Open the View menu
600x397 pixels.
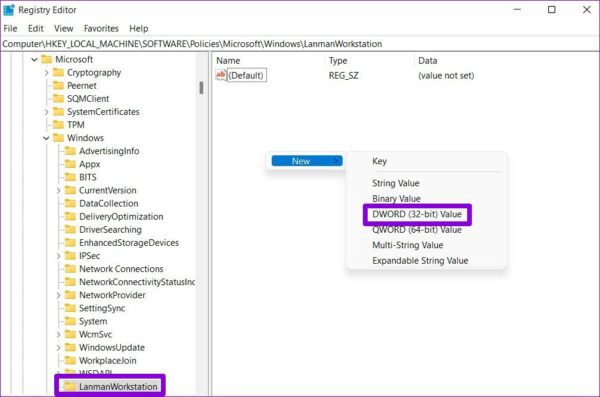click(x=64, y=28)
